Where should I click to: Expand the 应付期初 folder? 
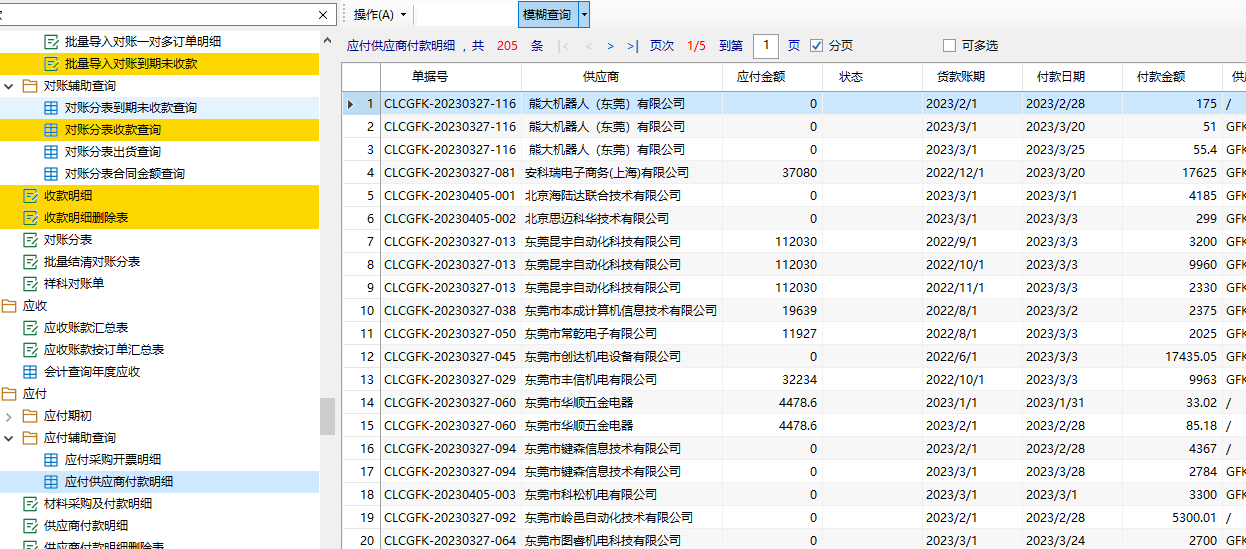[9, 416]
